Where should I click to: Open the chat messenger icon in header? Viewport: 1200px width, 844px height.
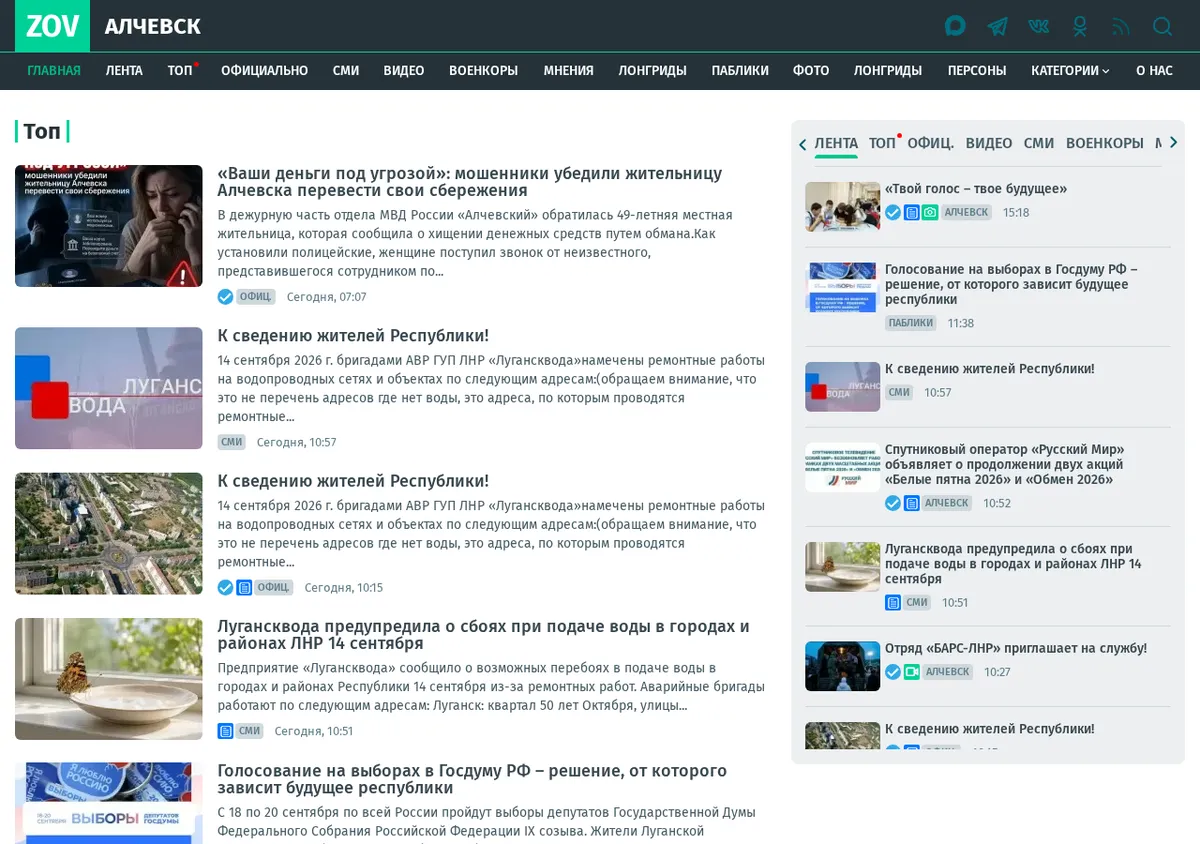click(955, 26)
